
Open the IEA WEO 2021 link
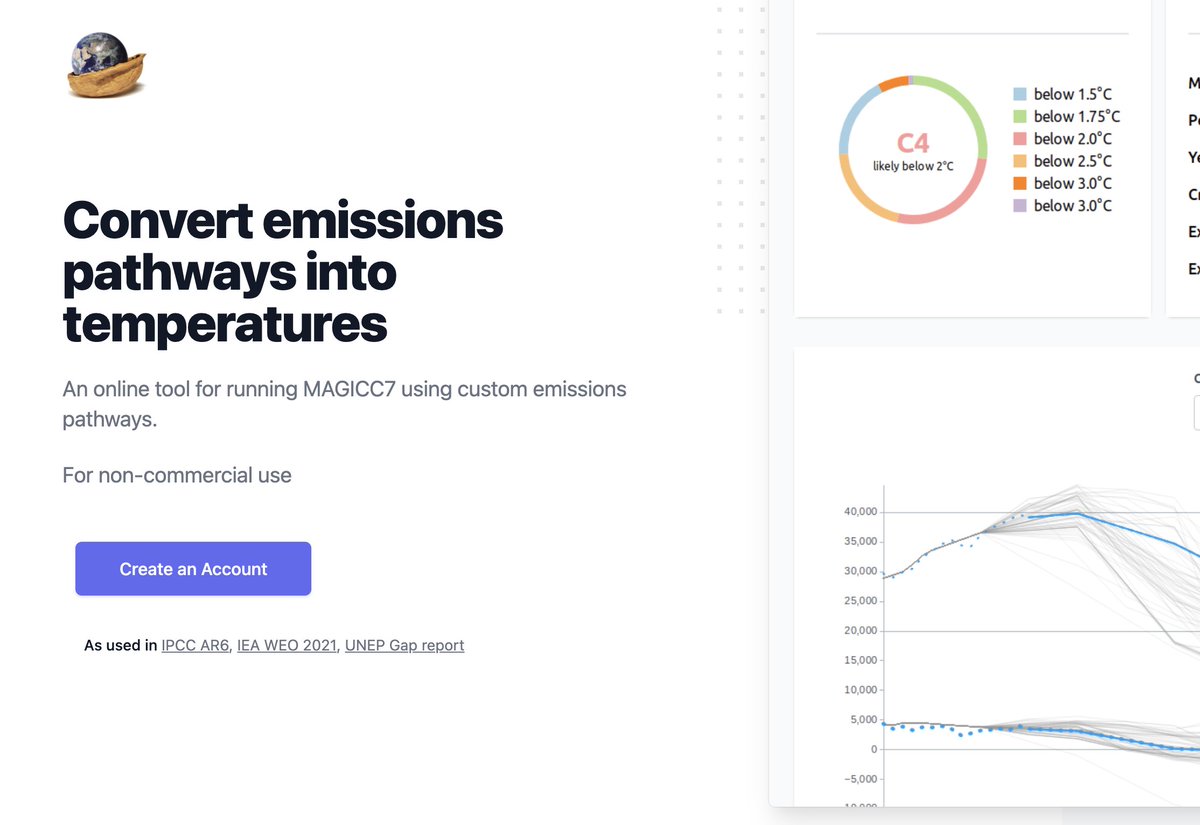(287, 646)
